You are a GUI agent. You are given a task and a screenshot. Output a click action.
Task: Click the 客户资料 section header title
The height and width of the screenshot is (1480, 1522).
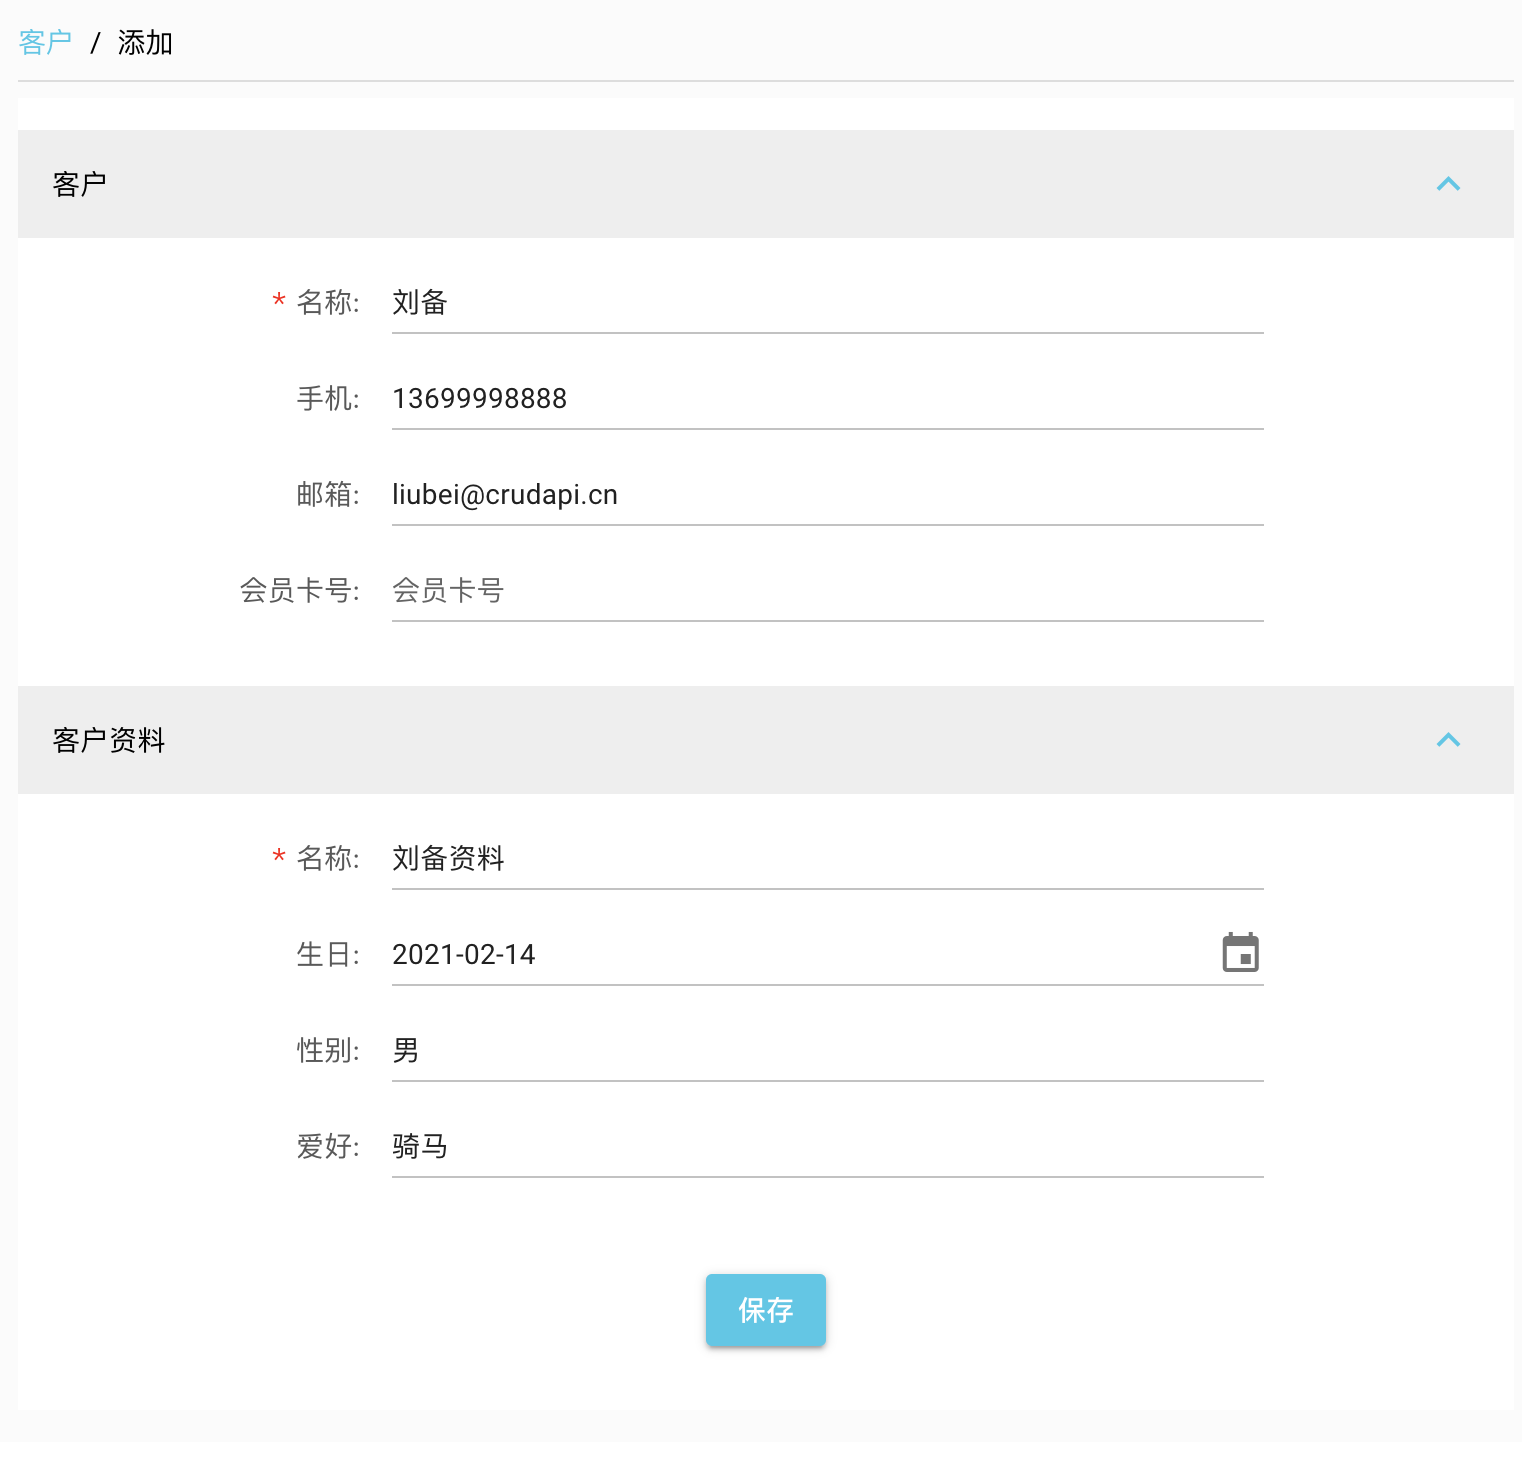pos(109,740)
